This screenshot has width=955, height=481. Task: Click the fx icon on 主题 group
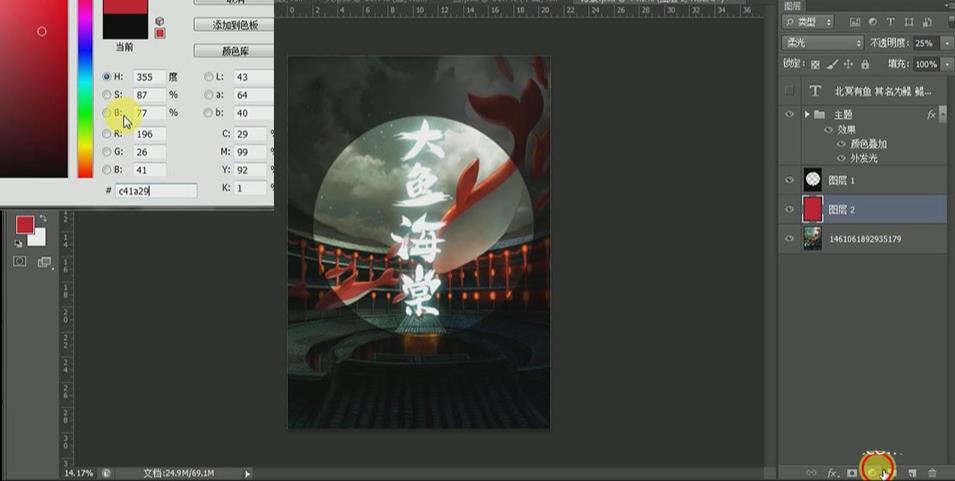click(x=931, y=114)
